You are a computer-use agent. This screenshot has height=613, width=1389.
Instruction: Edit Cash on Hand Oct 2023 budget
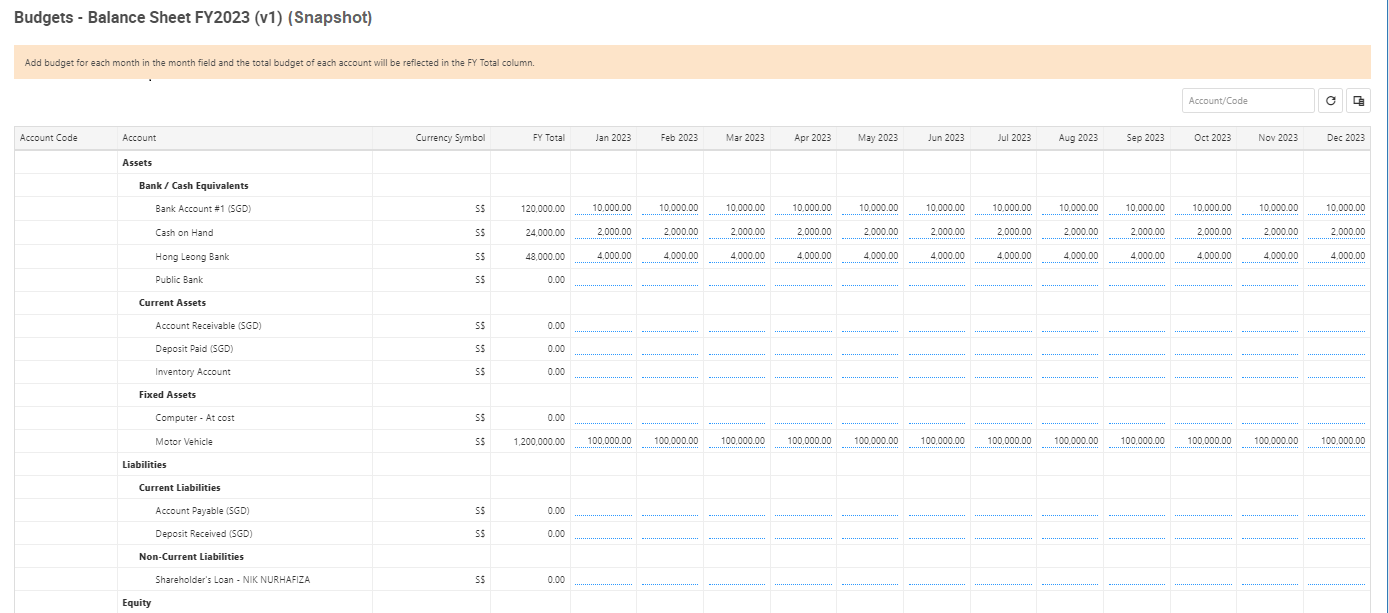(1203, 232)
